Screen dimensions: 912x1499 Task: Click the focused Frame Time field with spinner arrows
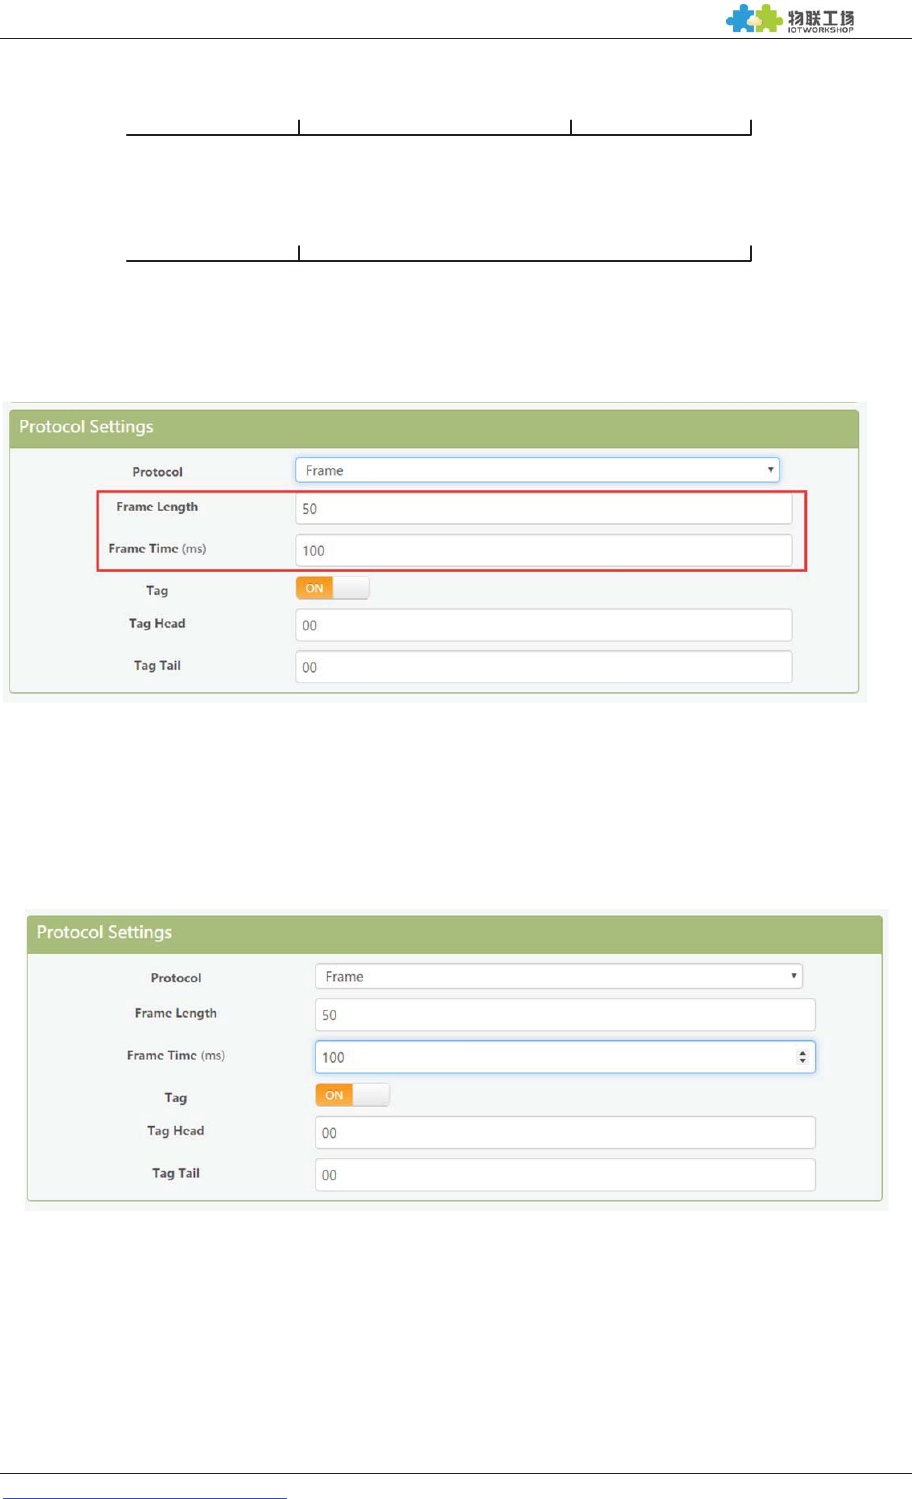pos(565,1057)
